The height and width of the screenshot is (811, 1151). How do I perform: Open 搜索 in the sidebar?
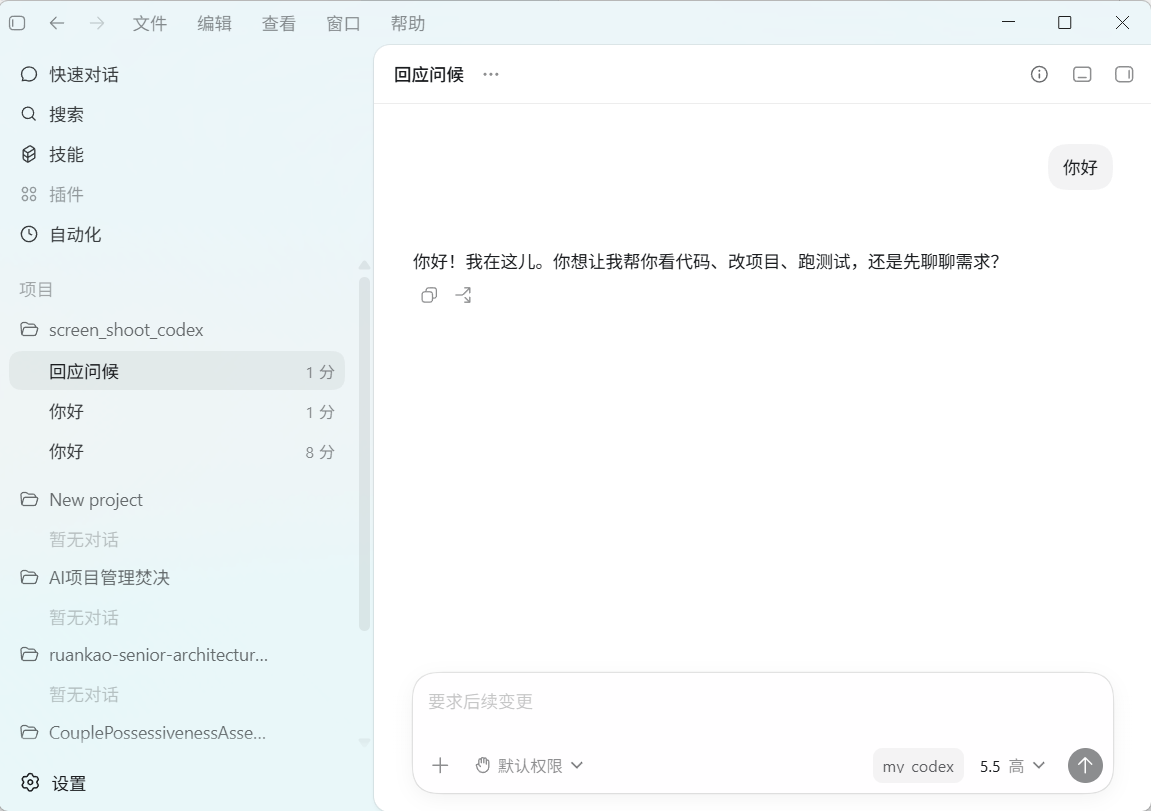[x=177, y=114]
